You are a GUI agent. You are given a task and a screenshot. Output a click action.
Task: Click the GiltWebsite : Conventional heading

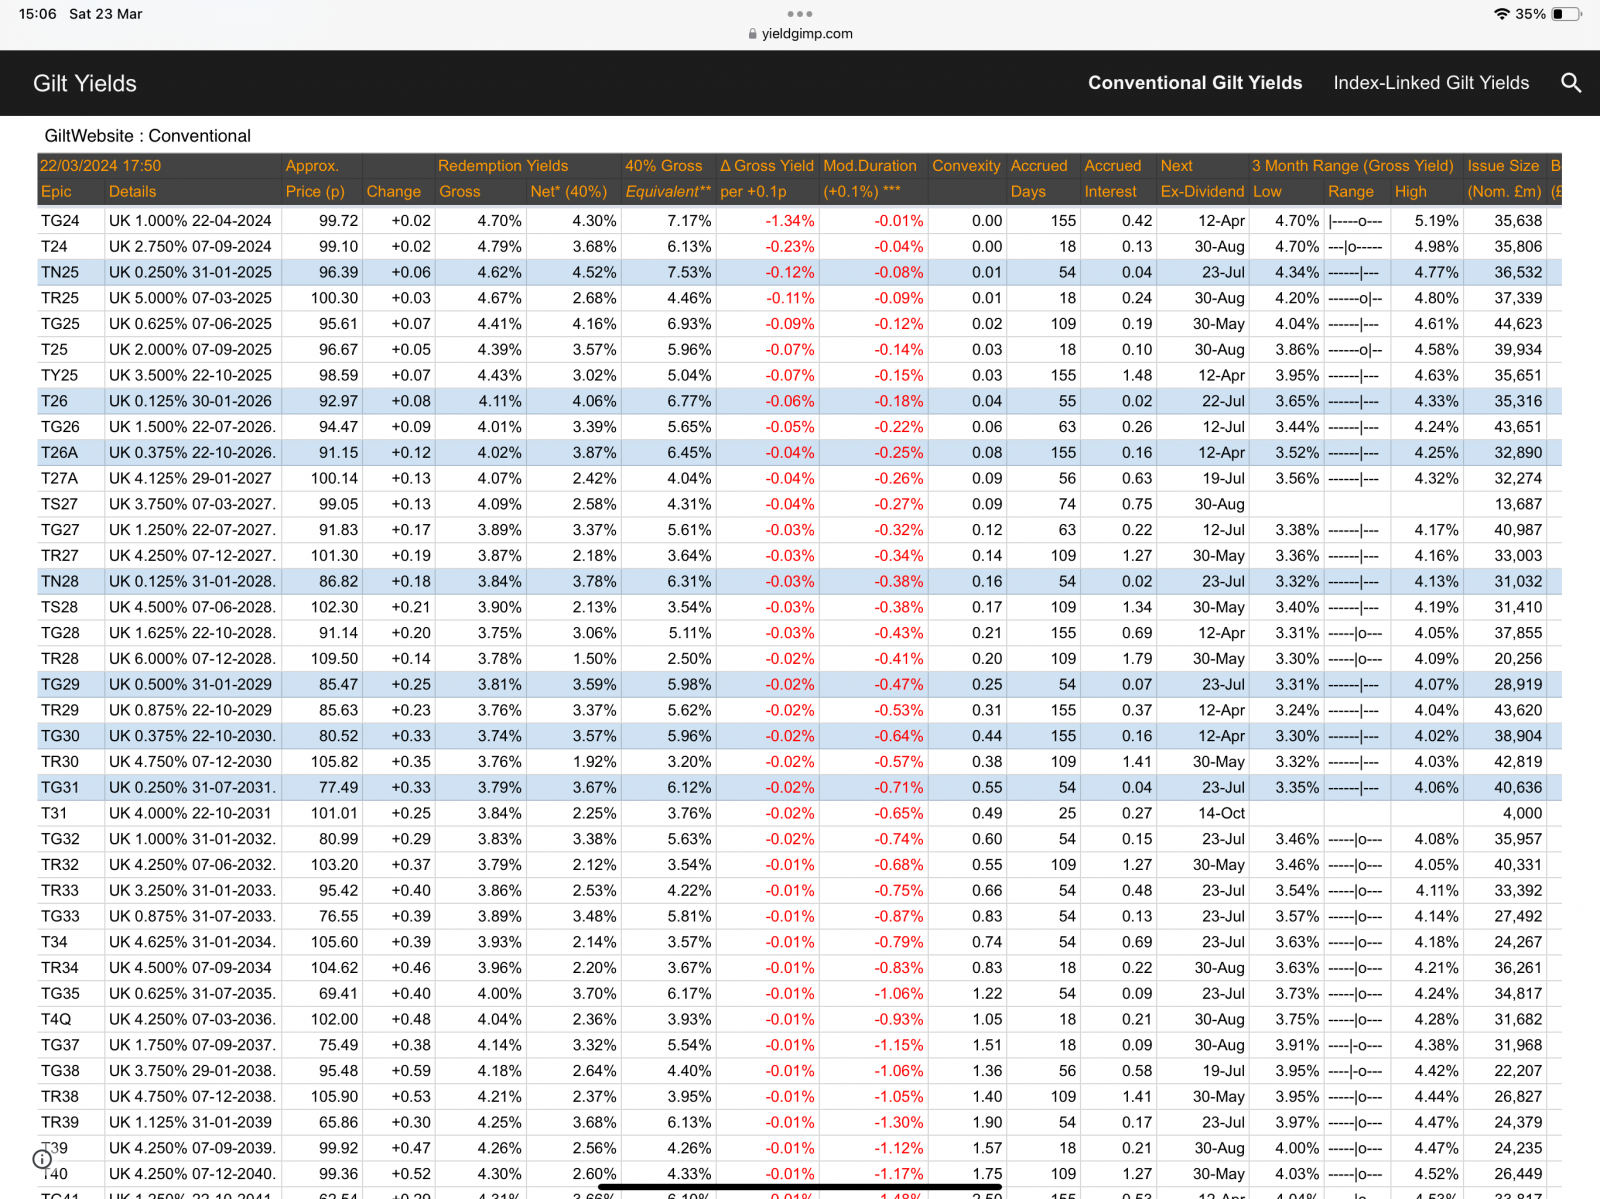click(x=147, y=136)
